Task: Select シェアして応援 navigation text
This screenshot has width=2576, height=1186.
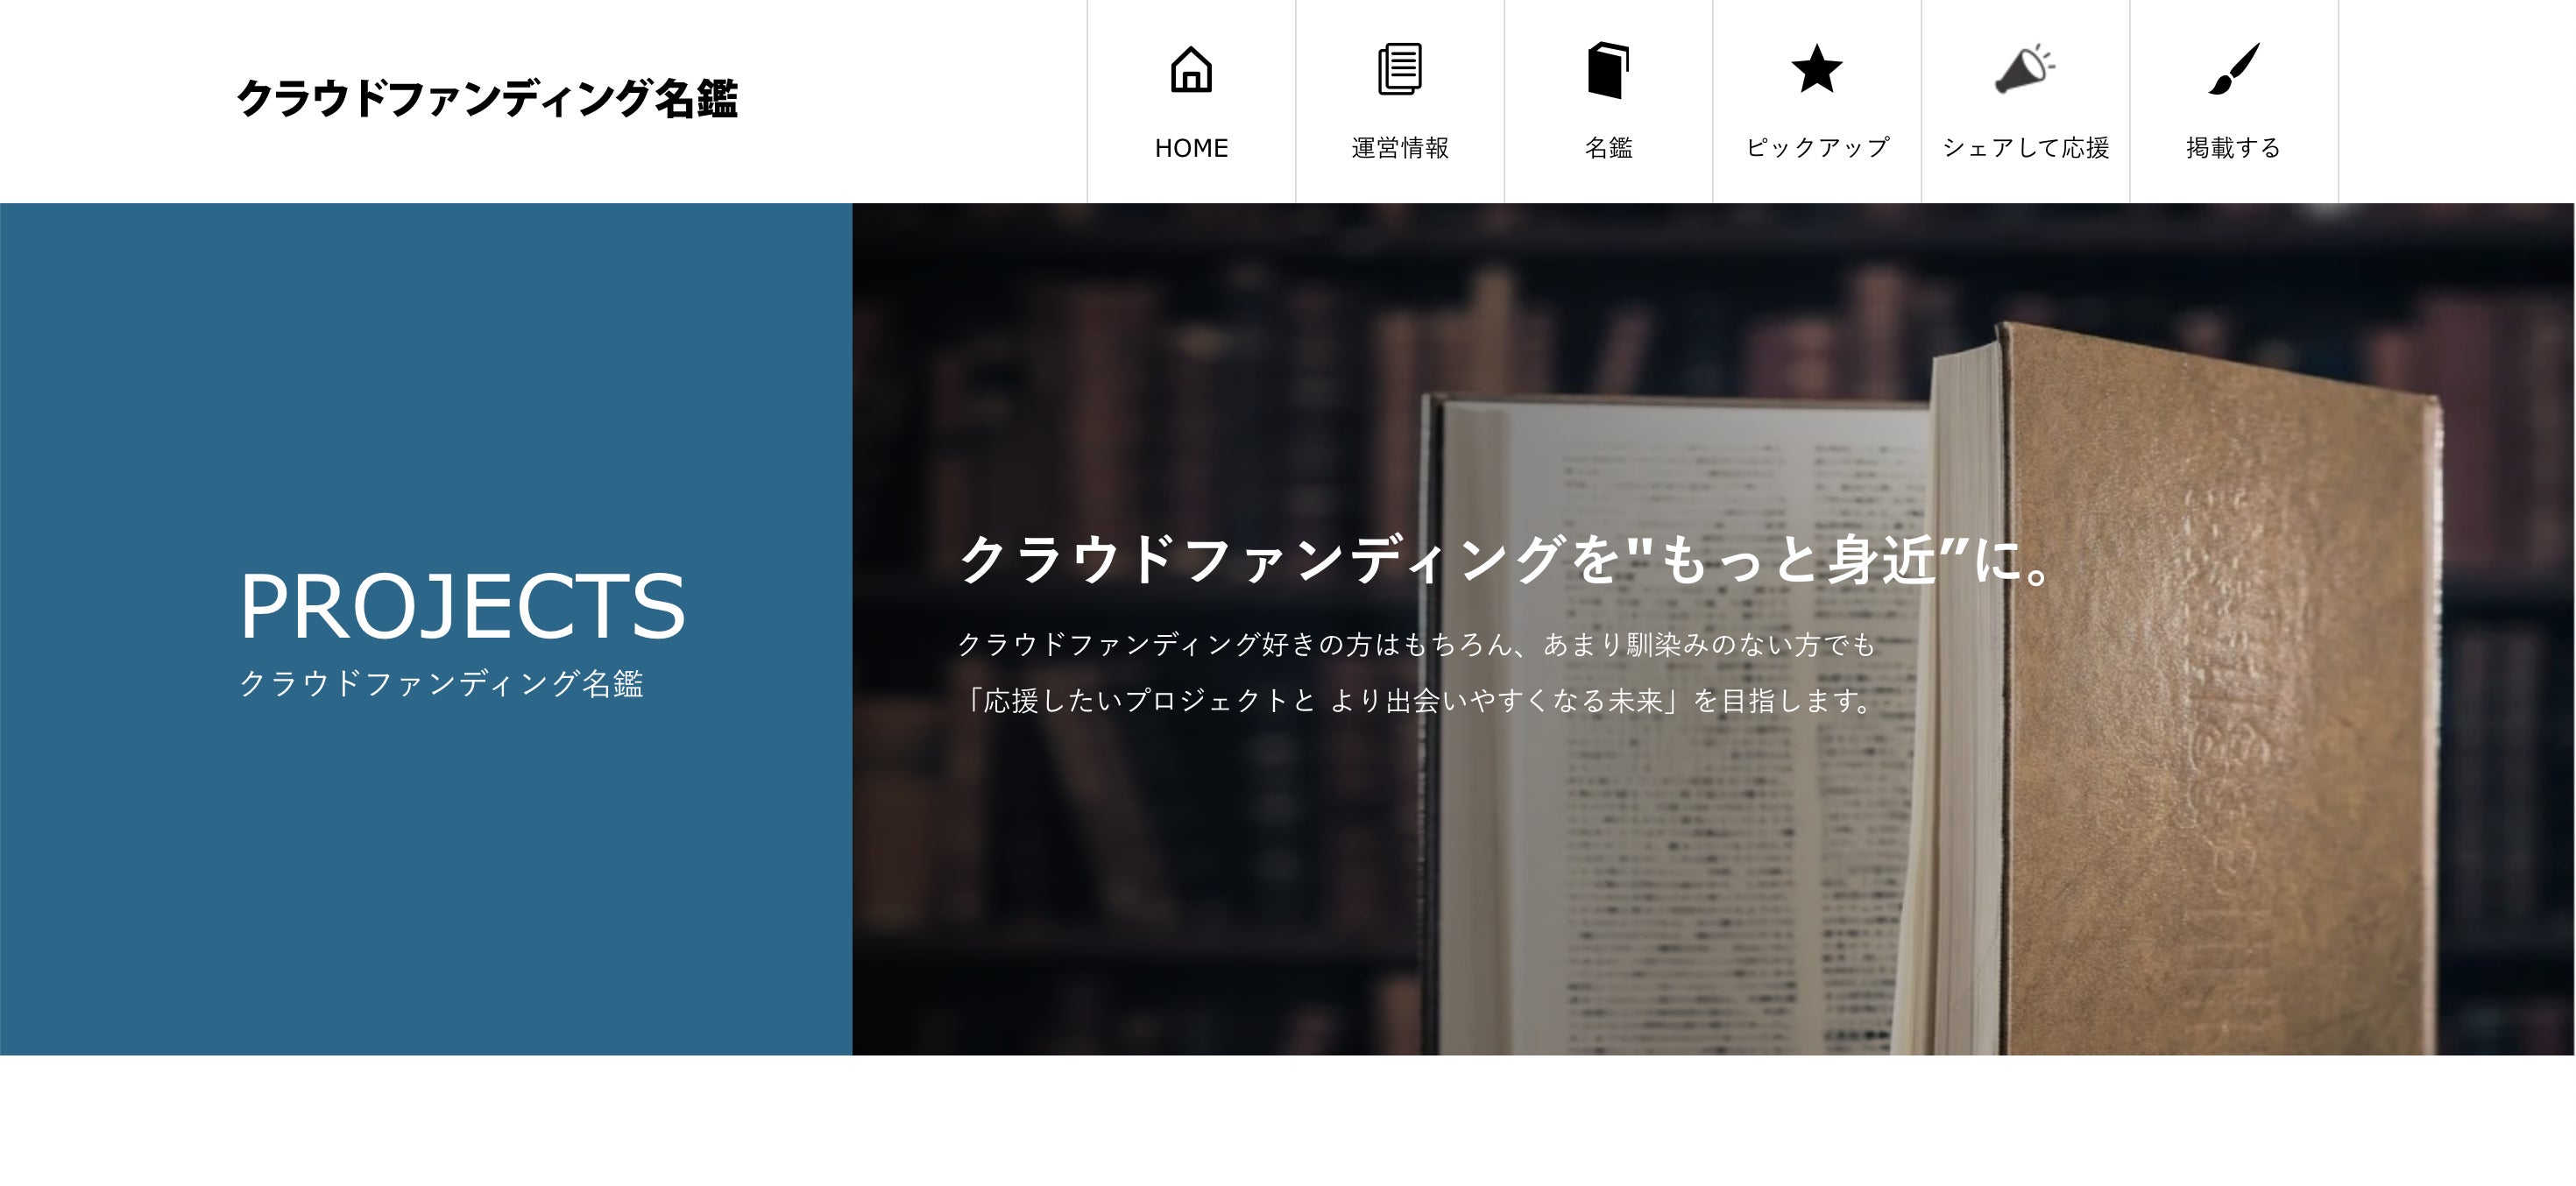Action: 2025,148
